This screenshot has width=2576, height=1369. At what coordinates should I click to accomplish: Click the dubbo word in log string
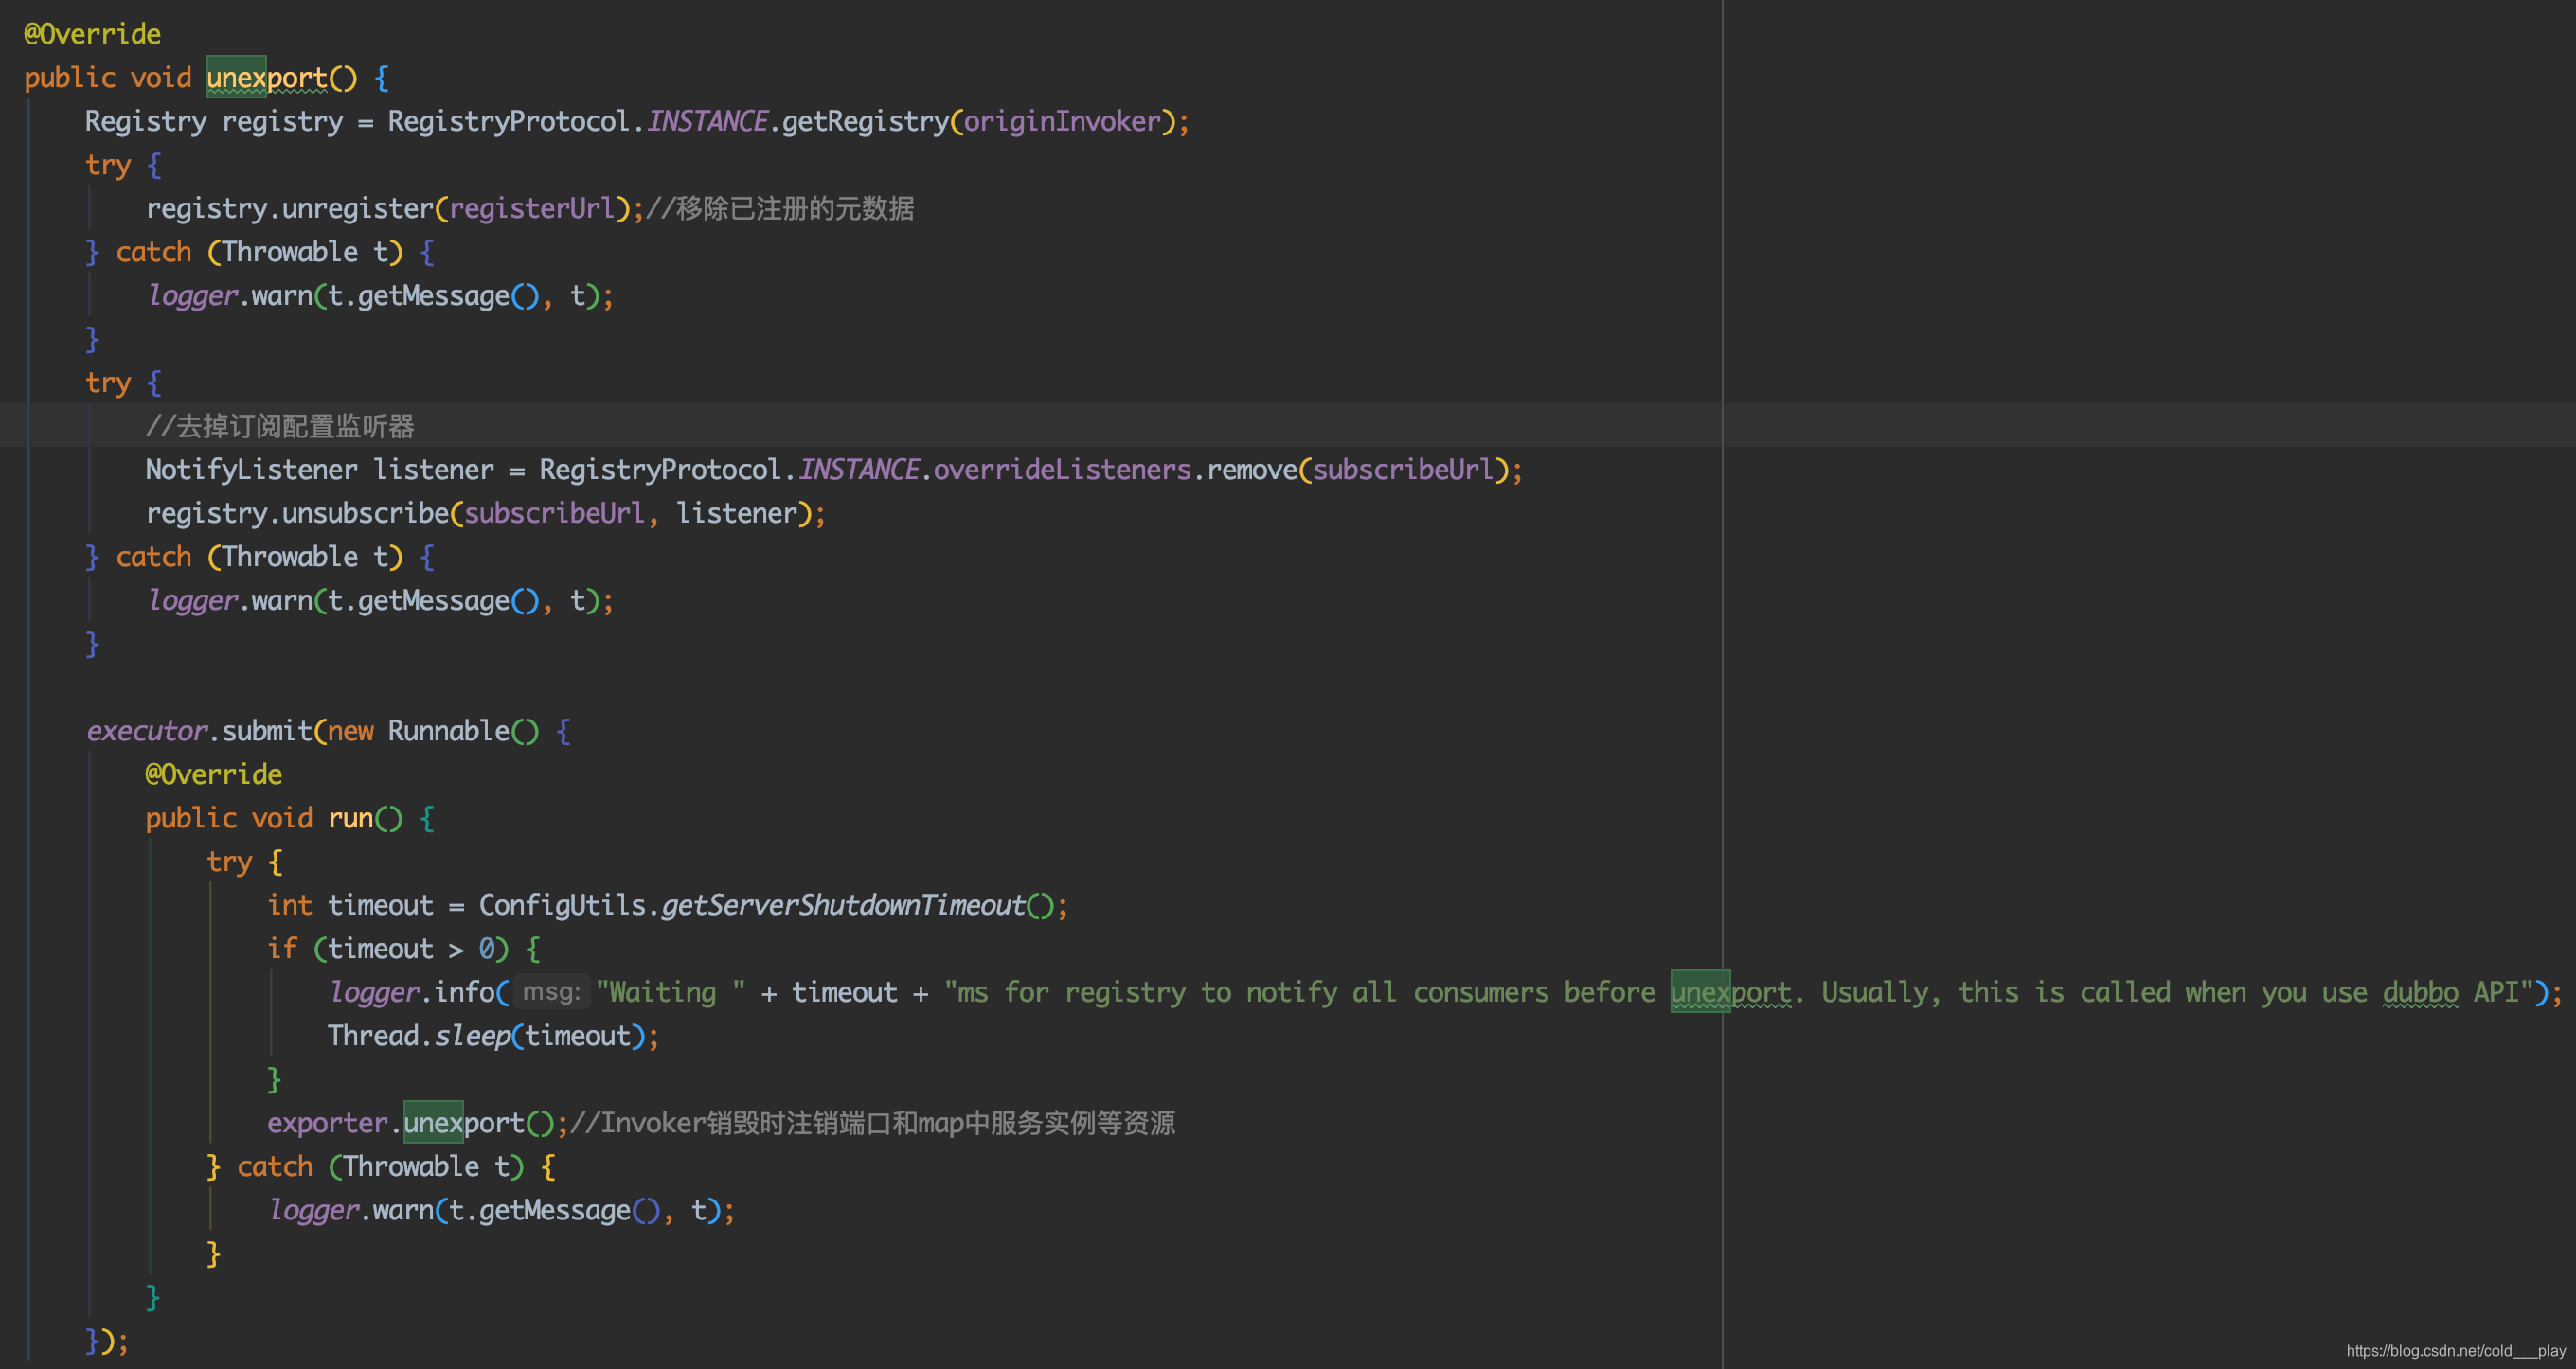coord(2420,993)
